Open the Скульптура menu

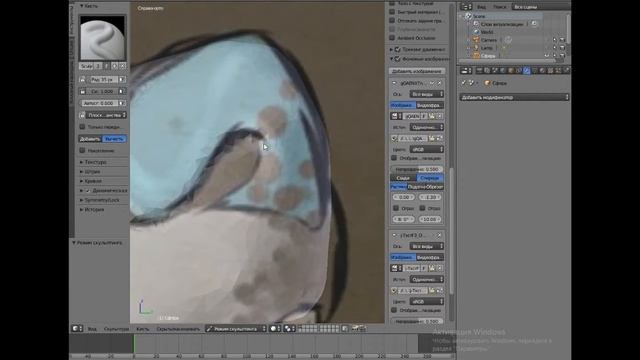click(116, 329)
